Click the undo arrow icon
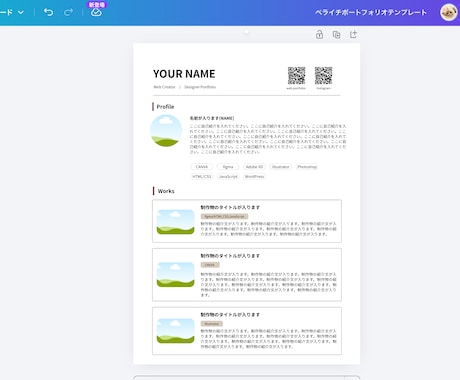Viewport: 460px width, 380px height. (48, 12)
